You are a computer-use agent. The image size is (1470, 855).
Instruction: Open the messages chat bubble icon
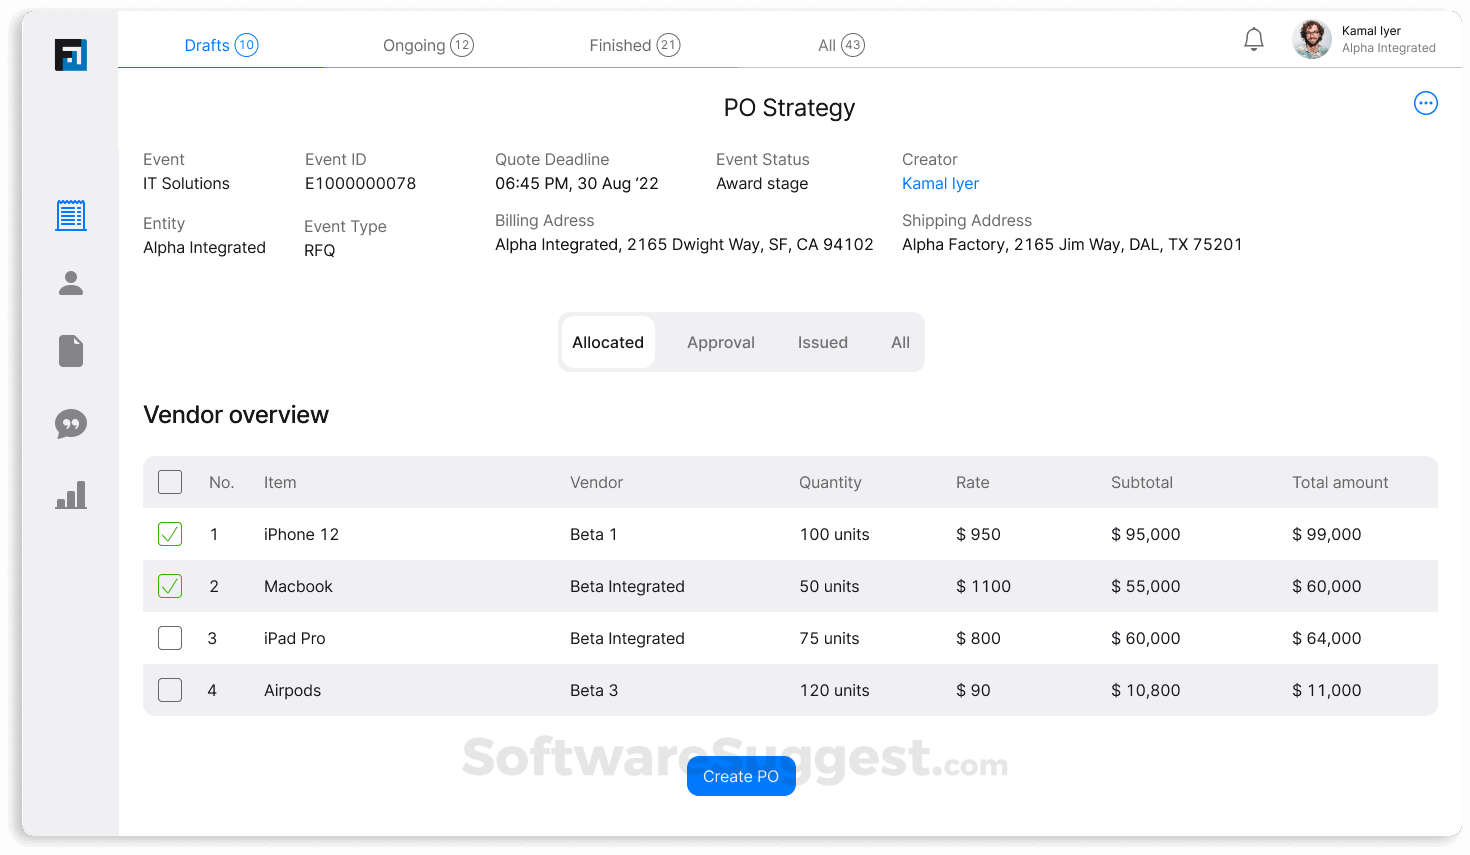click(70, 423)
